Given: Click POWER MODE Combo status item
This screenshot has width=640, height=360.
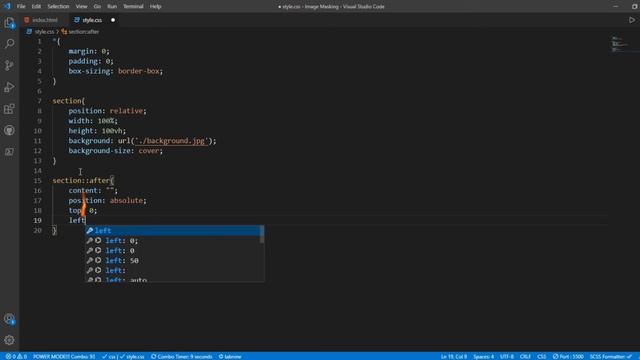Looking at the screenshot, I should [x=64, y=356].
